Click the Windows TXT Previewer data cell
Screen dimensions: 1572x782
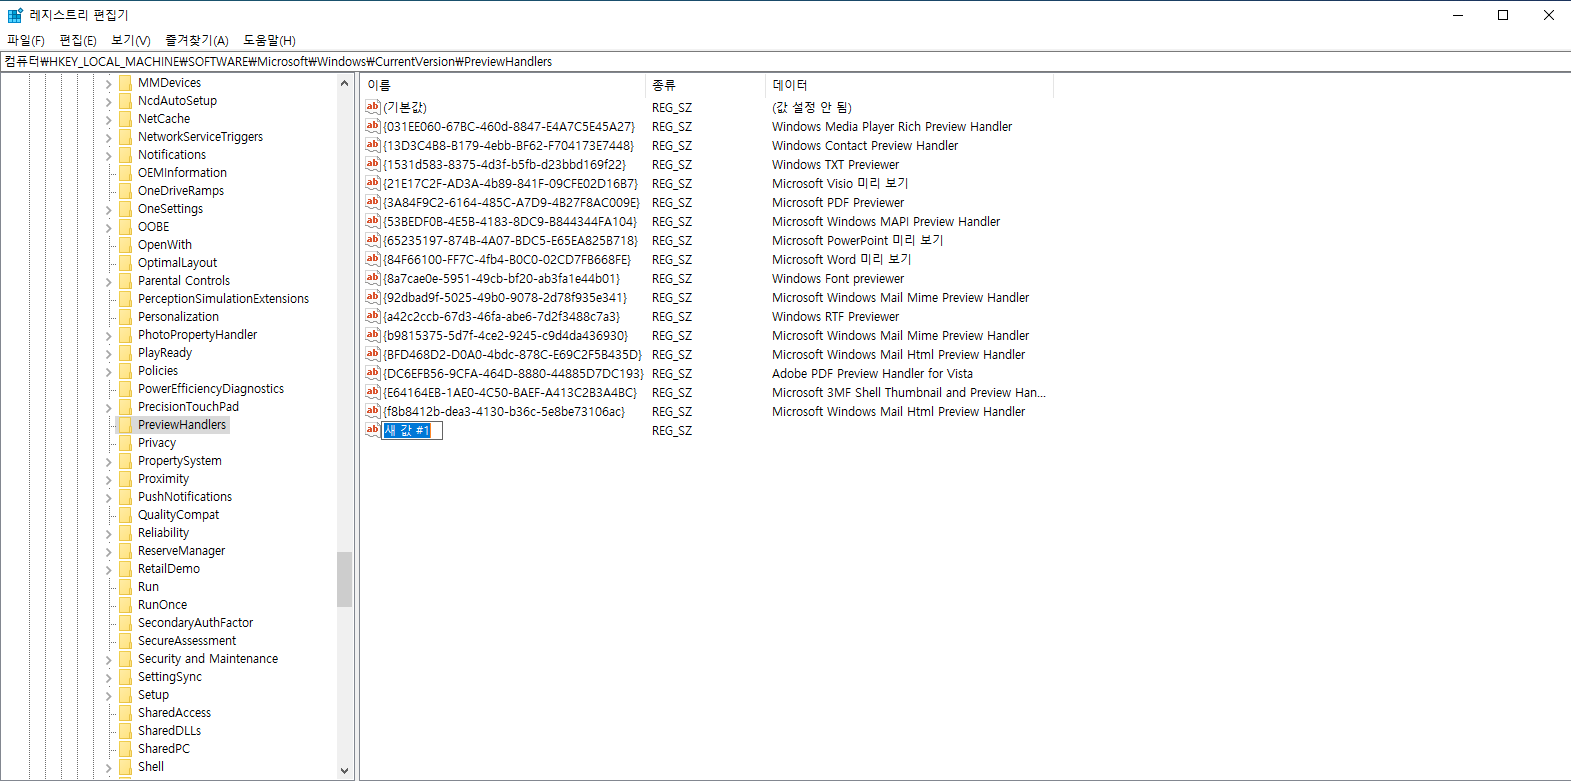tap(835, 164)
